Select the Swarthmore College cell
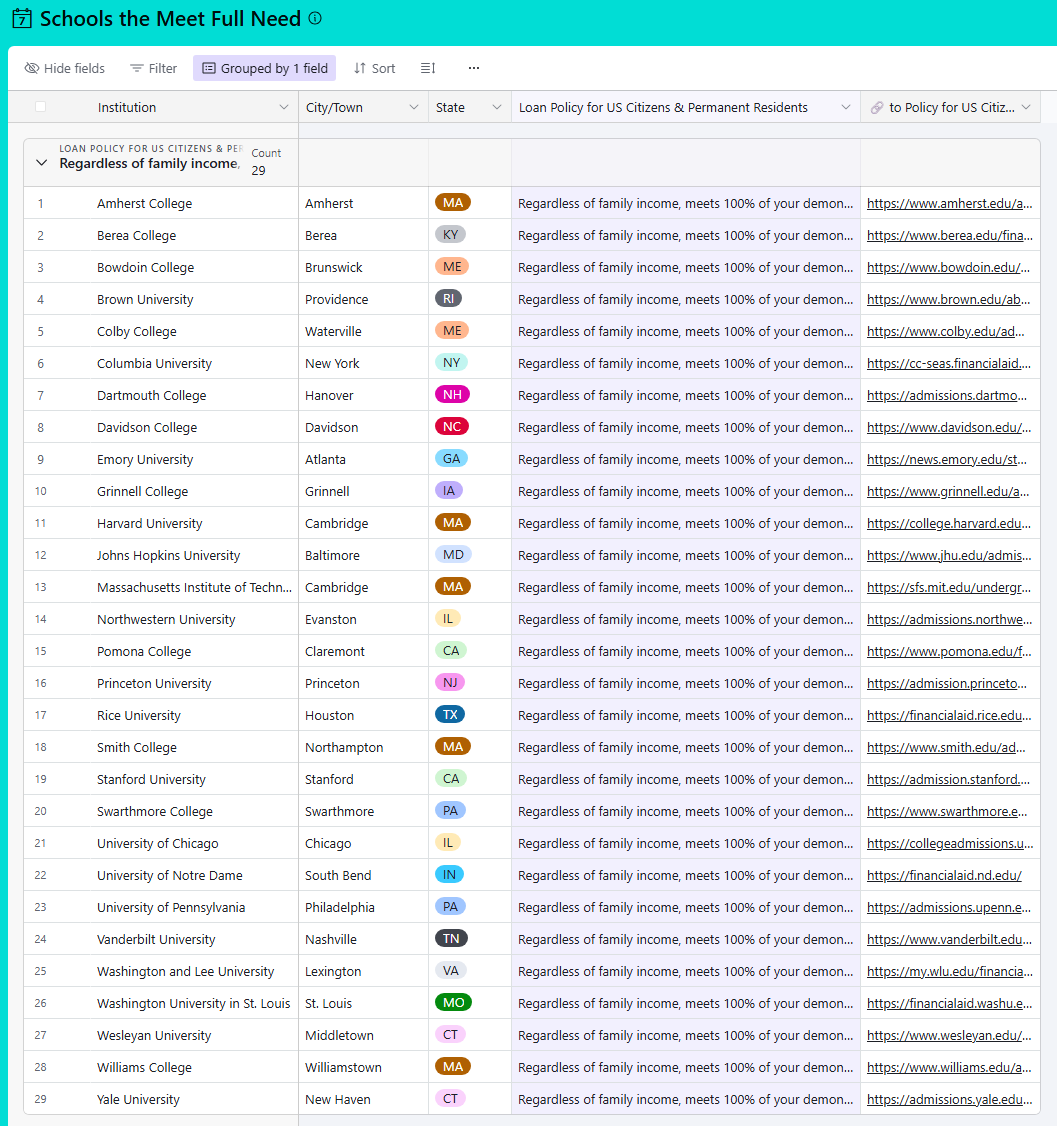1057x1126 pixels. click(x=194, y=811)
